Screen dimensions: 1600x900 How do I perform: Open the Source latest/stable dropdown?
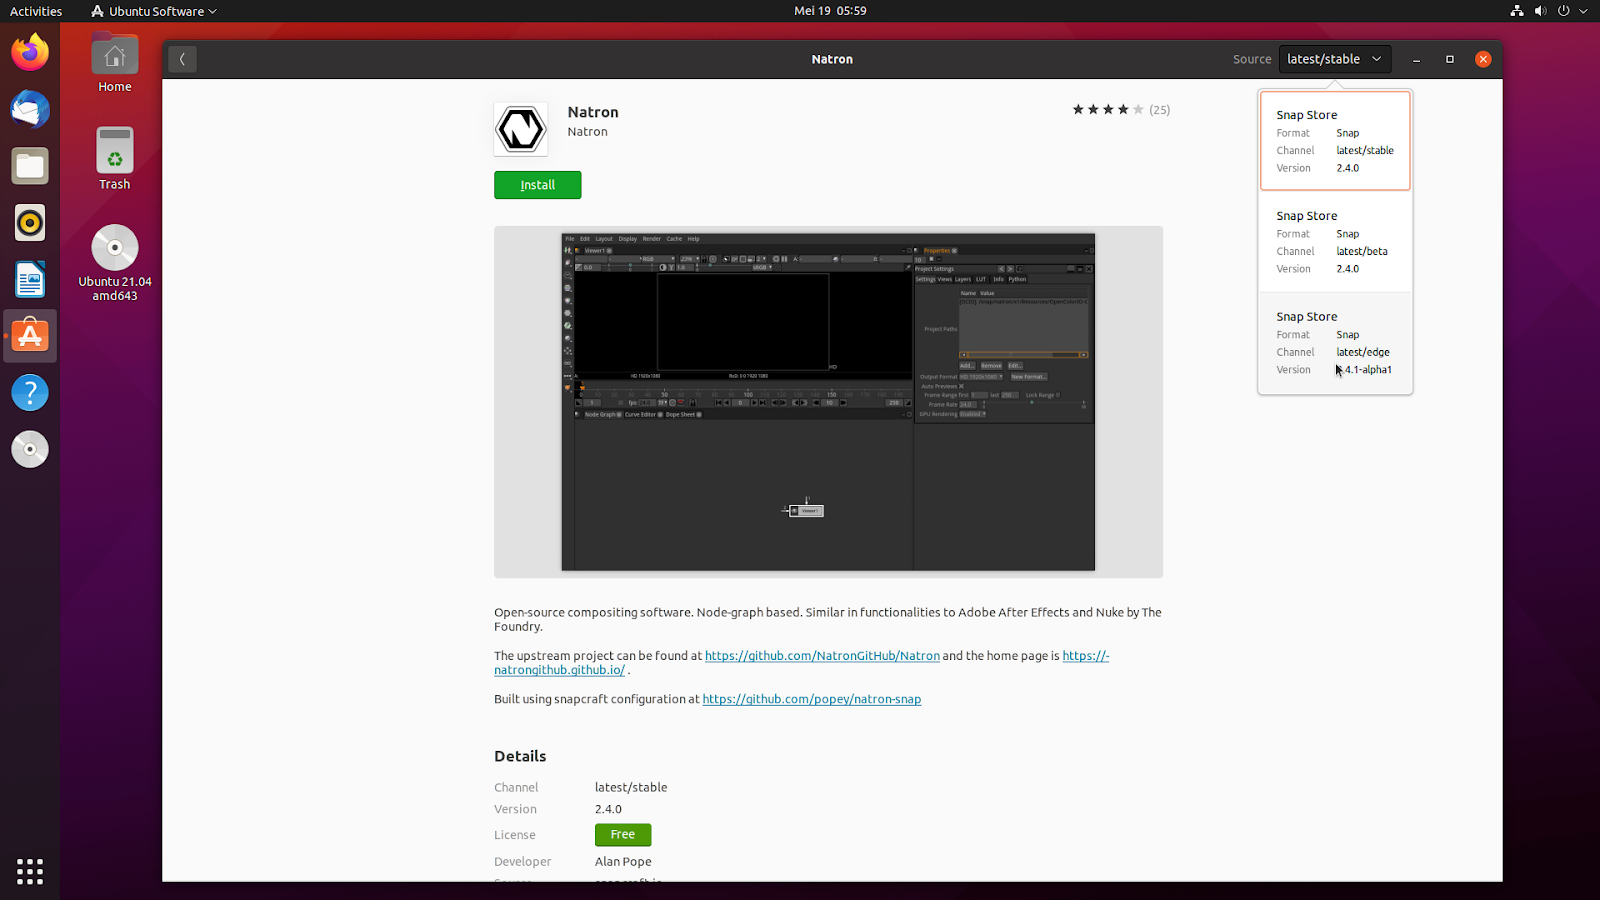pos(1335,59)
